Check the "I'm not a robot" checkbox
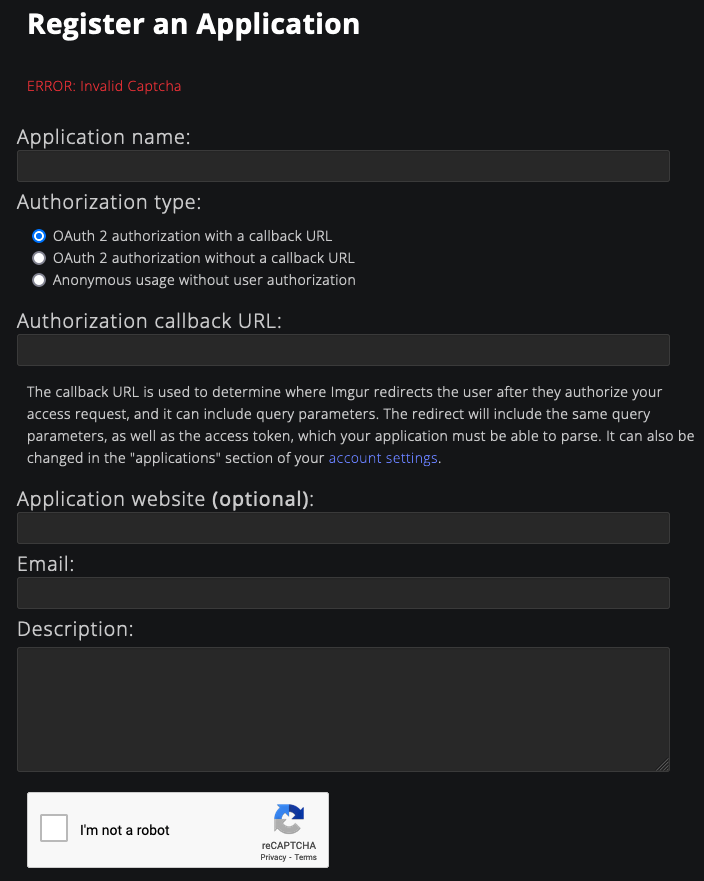 (54, 829)
